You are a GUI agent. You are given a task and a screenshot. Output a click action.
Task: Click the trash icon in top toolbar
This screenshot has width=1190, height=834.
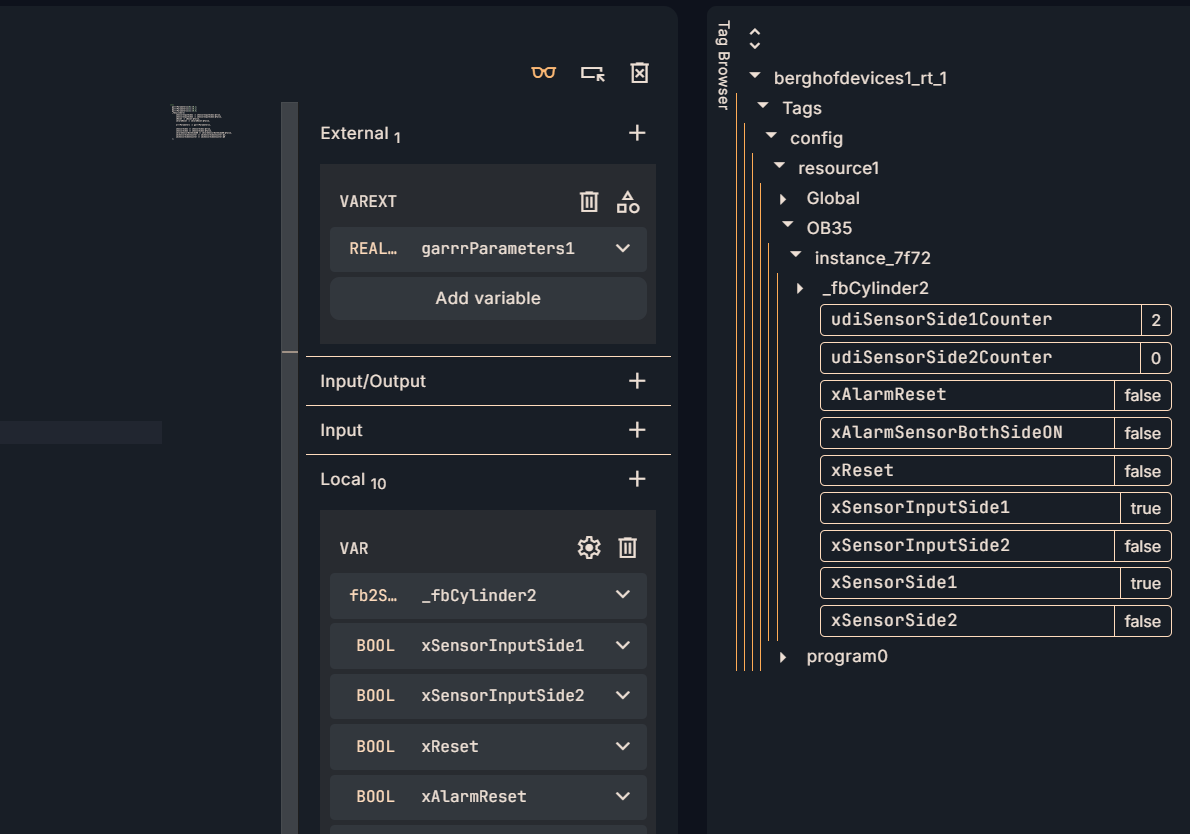tap(640, 73)
